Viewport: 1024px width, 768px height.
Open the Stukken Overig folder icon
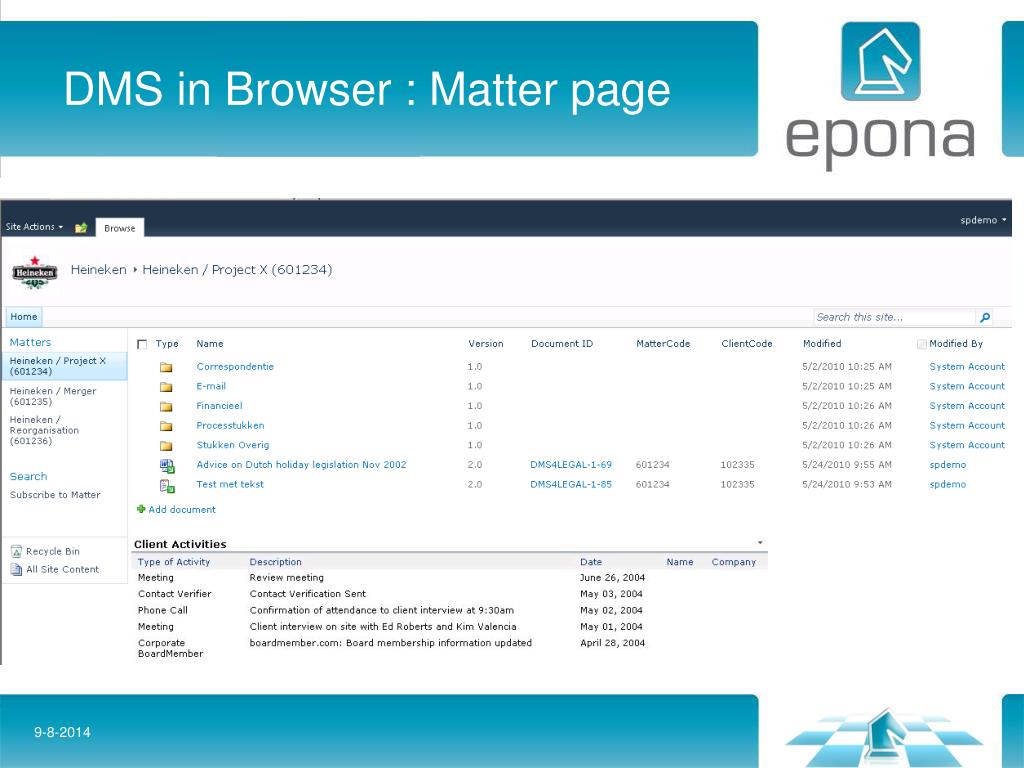(x=166, y=445)
